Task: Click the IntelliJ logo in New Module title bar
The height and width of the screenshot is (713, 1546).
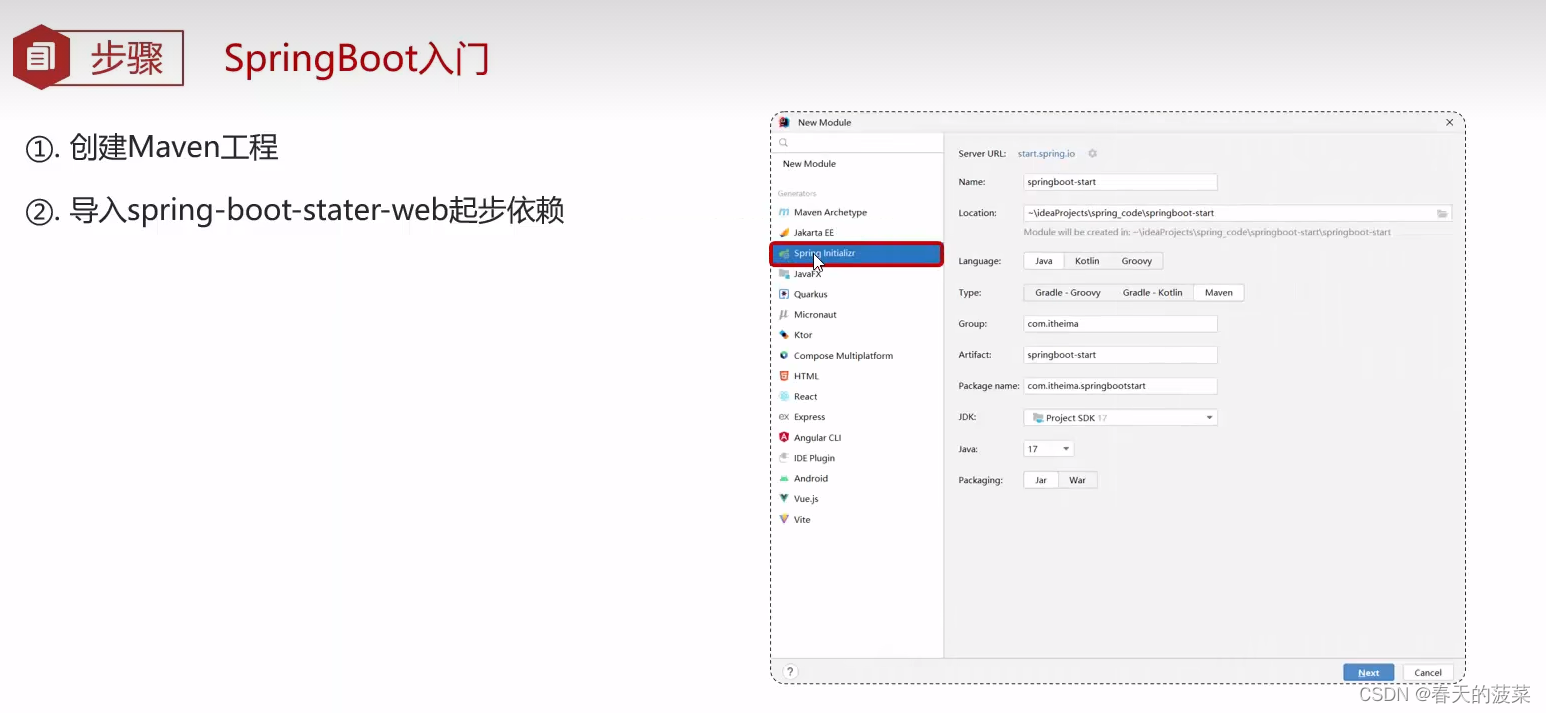Action: pos(785,122)
